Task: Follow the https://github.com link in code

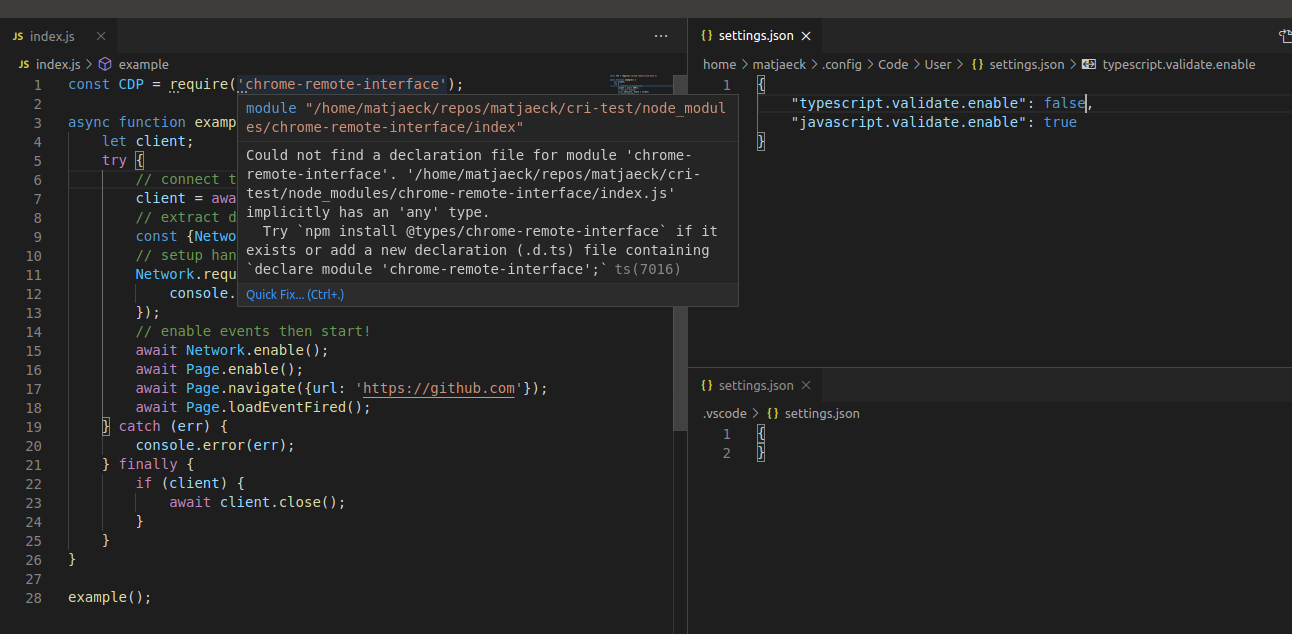Action: pyautogui.click(x=439, y=388)
